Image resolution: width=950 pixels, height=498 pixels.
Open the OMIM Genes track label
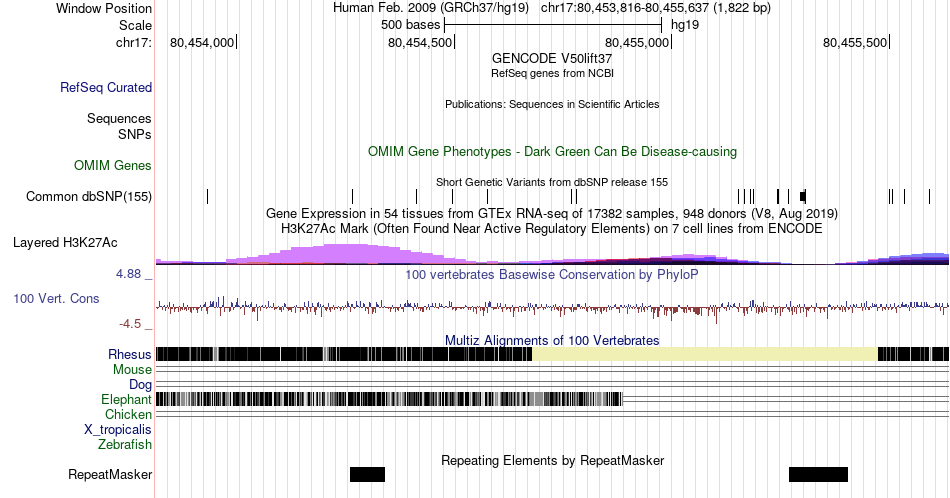[113, 165]
